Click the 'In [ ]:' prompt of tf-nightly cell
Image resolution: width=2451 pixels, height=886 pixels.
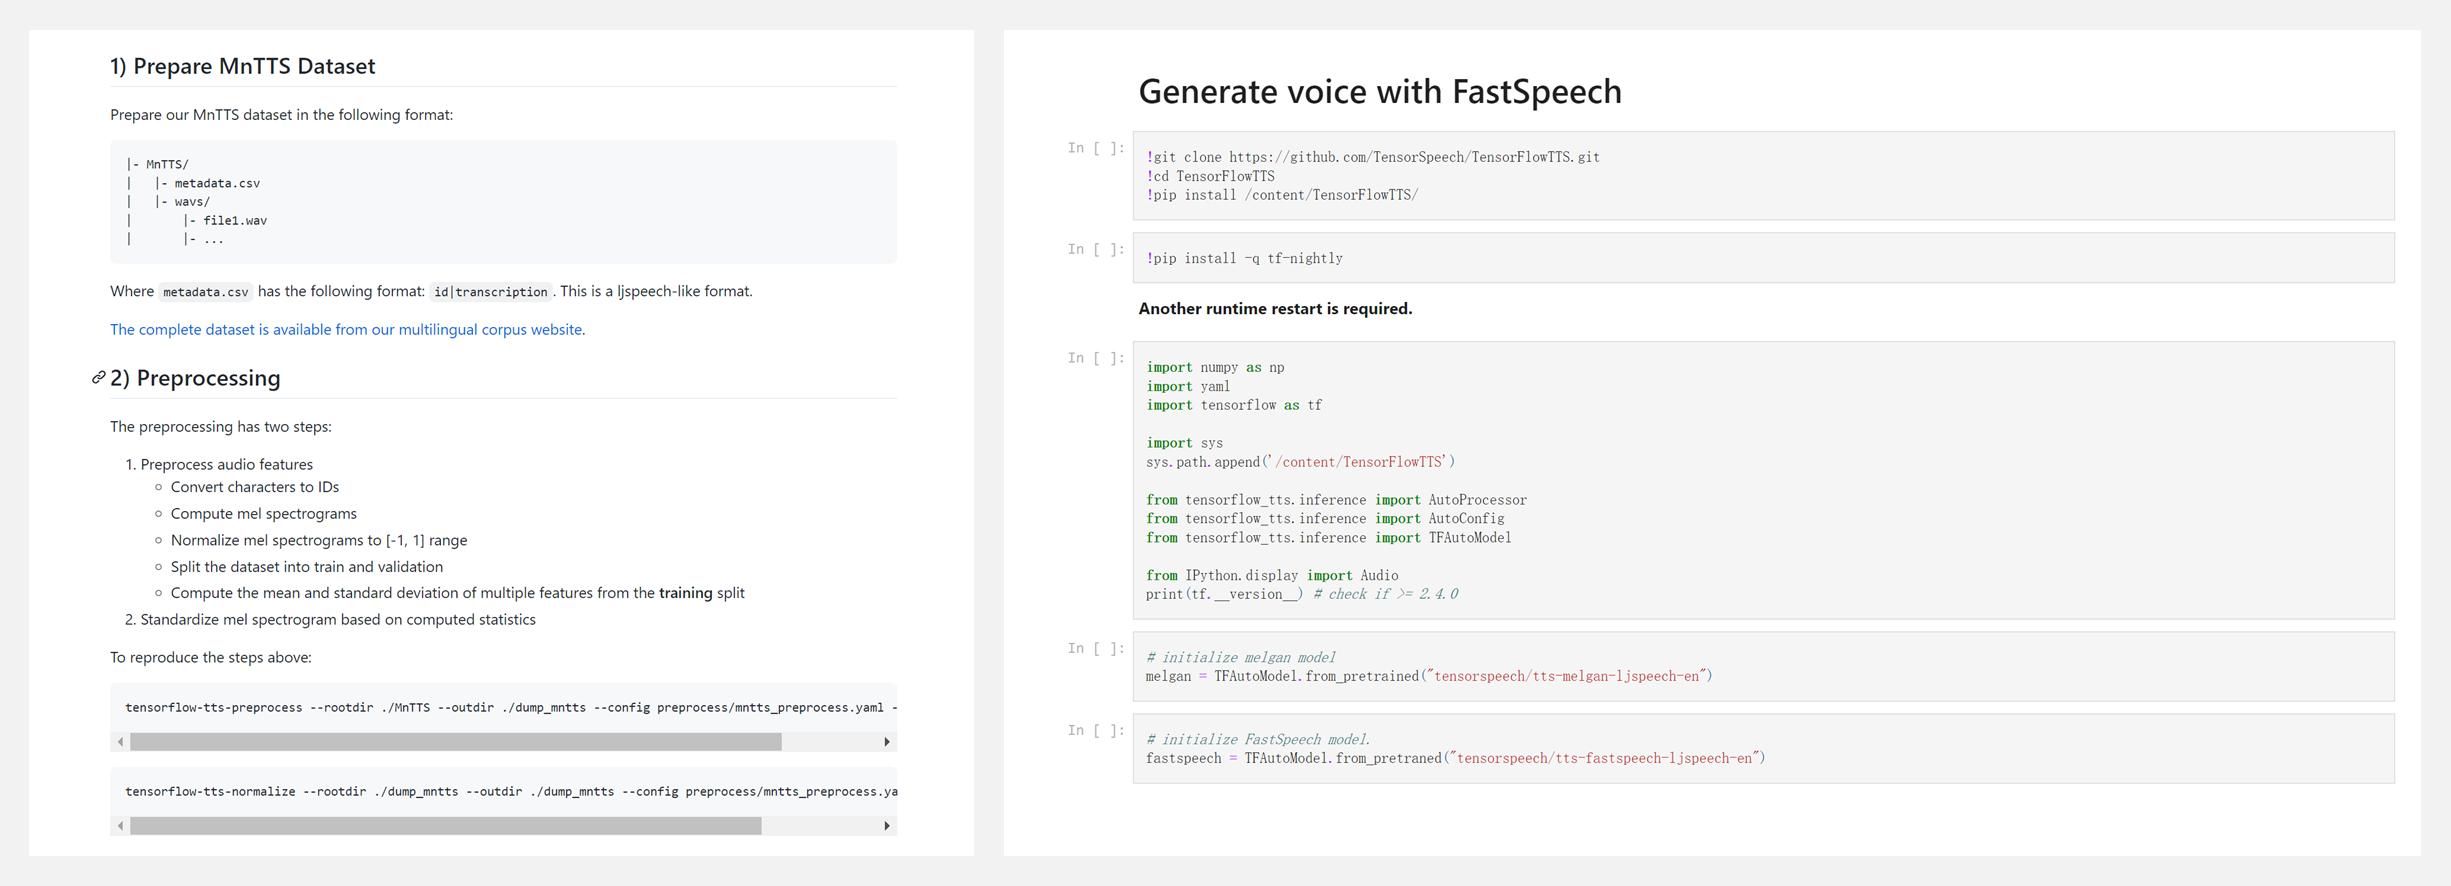point(1096,250)
